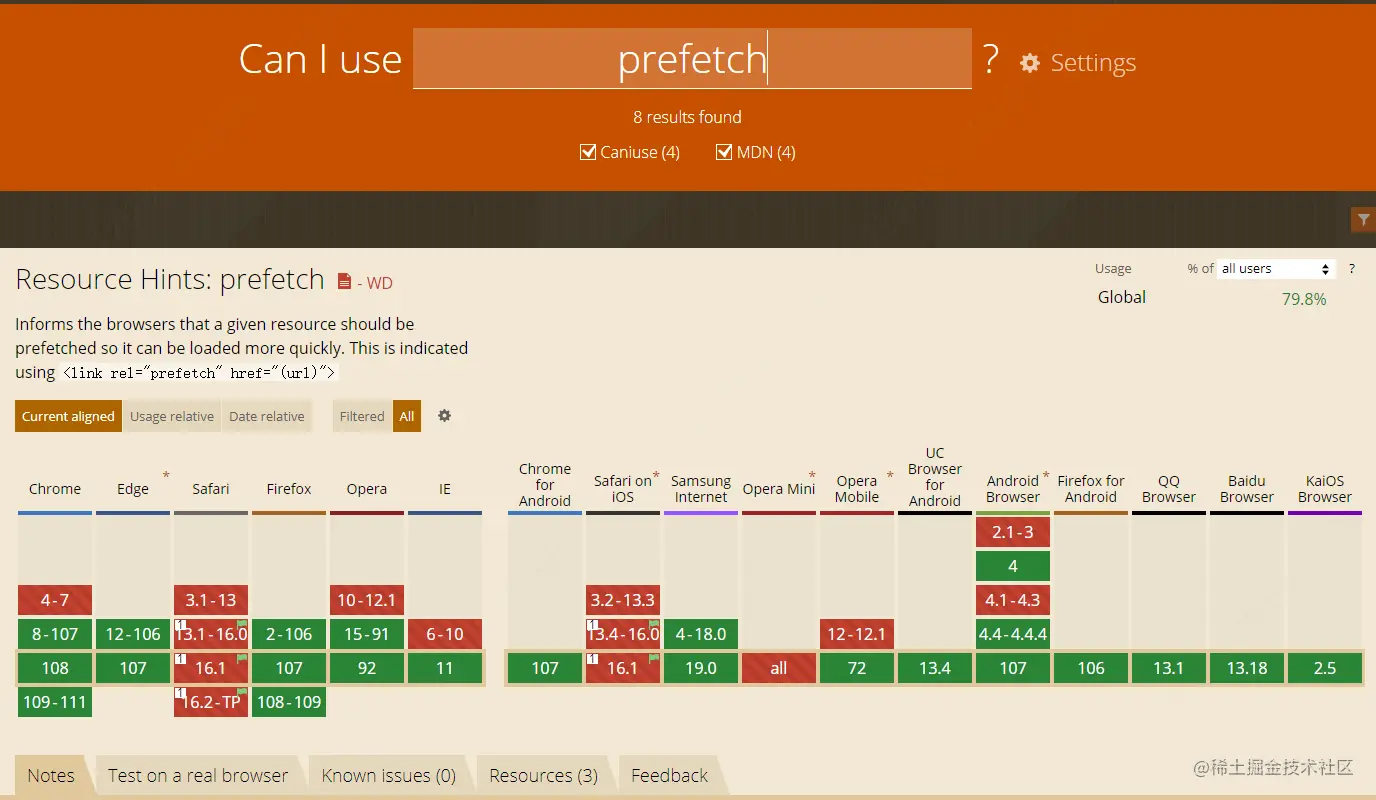This screenshot has width=1376, height=800.
Task: Click the question mark after search box
Action: click(990, 60)
